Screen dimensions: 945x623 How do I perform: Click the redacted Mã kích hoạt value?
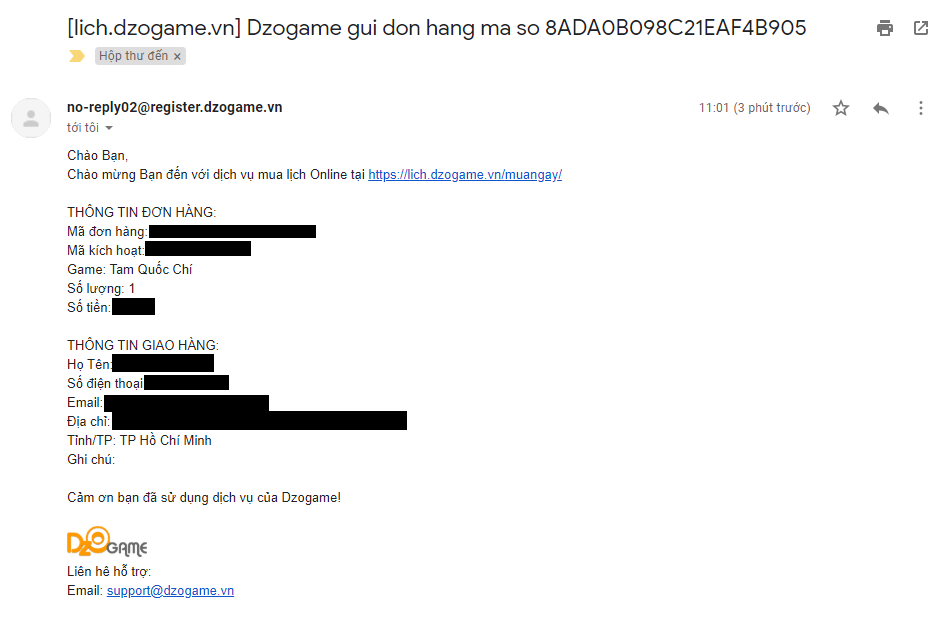click(x=198, y=249)
